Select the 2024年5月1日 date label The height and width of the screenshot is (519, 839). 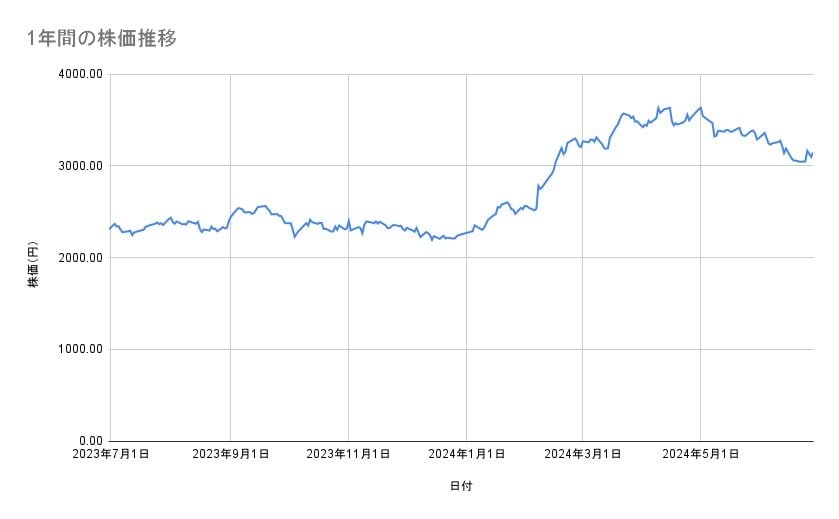coord(701,454)
